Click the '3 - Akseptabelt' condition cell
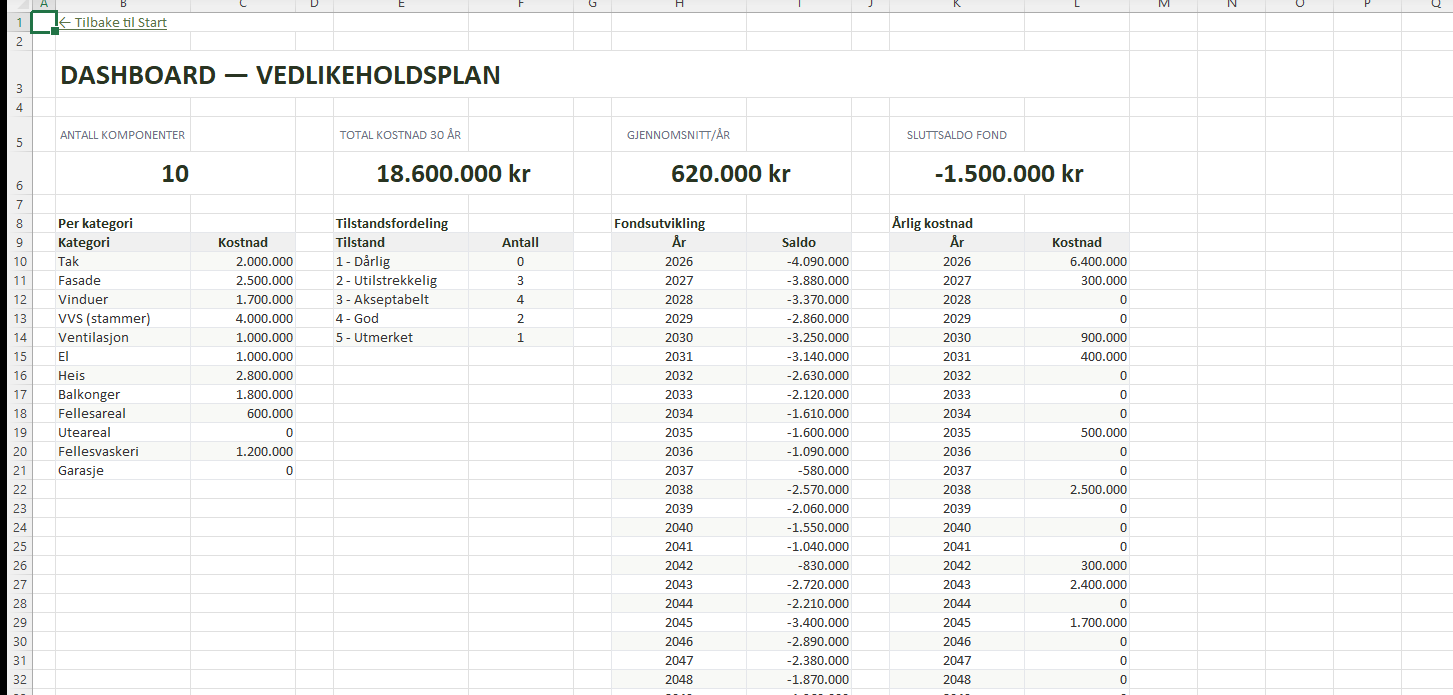The width and height of the screenshot is (1453, 695). pos(382,299)
